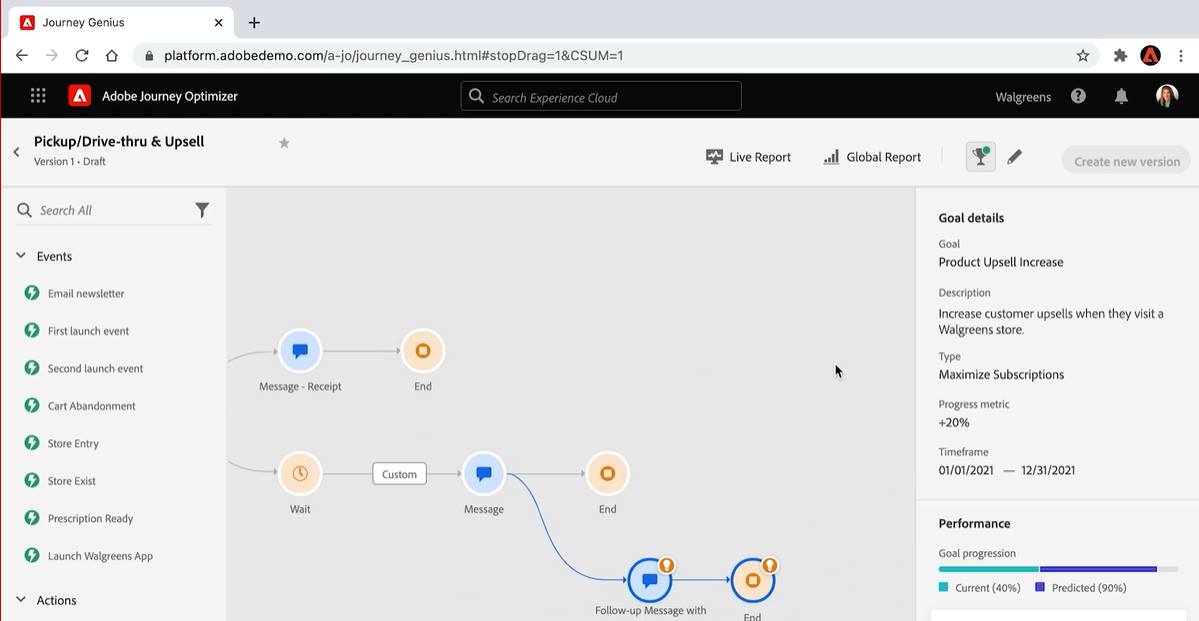Click the Walgreens organization name
The width and height of the screenshot is (1199, 621).
[1023, 97]
